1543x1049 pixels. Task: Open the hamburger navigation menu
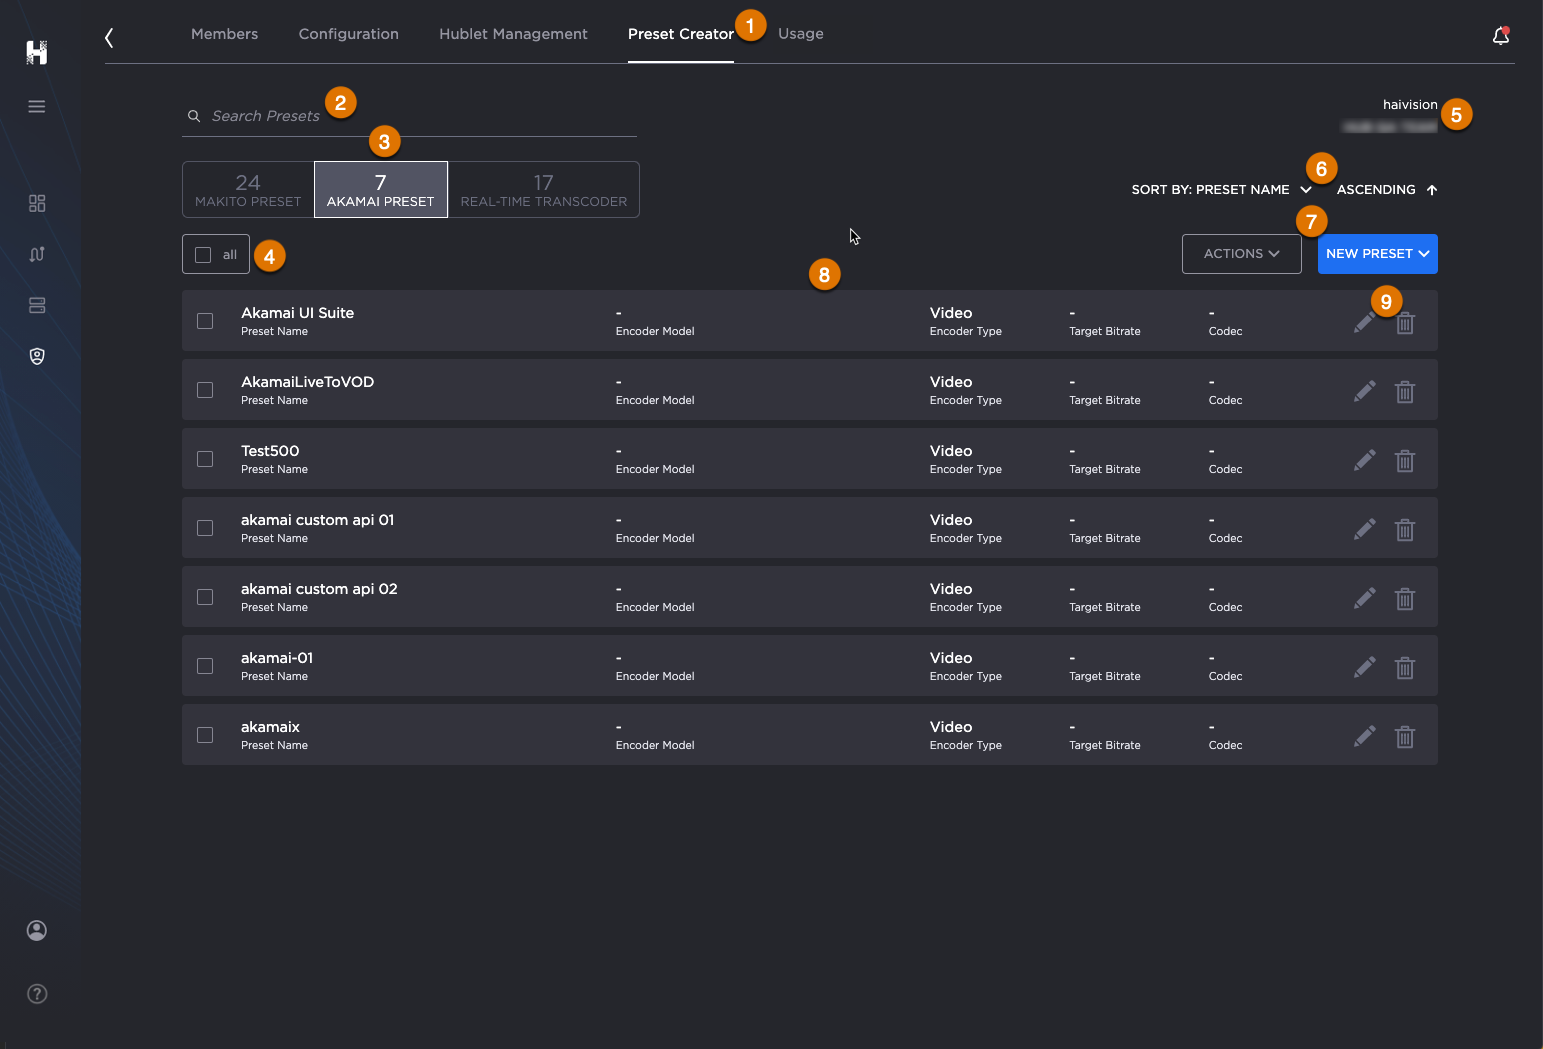coord(37,106)
